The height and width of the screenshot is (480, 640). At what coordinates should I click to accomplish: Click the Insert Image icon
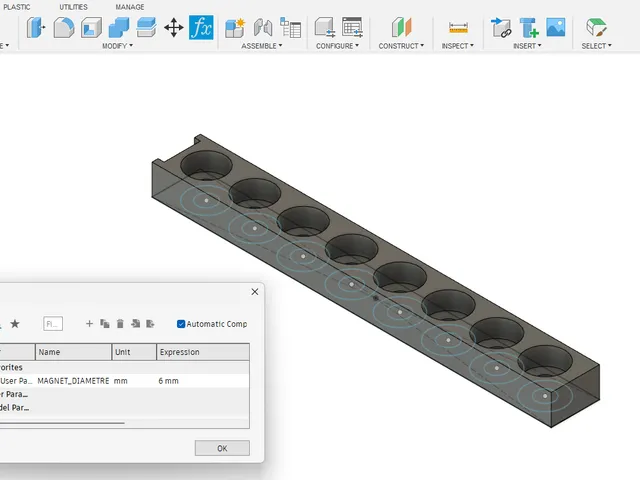coord(556,27)
